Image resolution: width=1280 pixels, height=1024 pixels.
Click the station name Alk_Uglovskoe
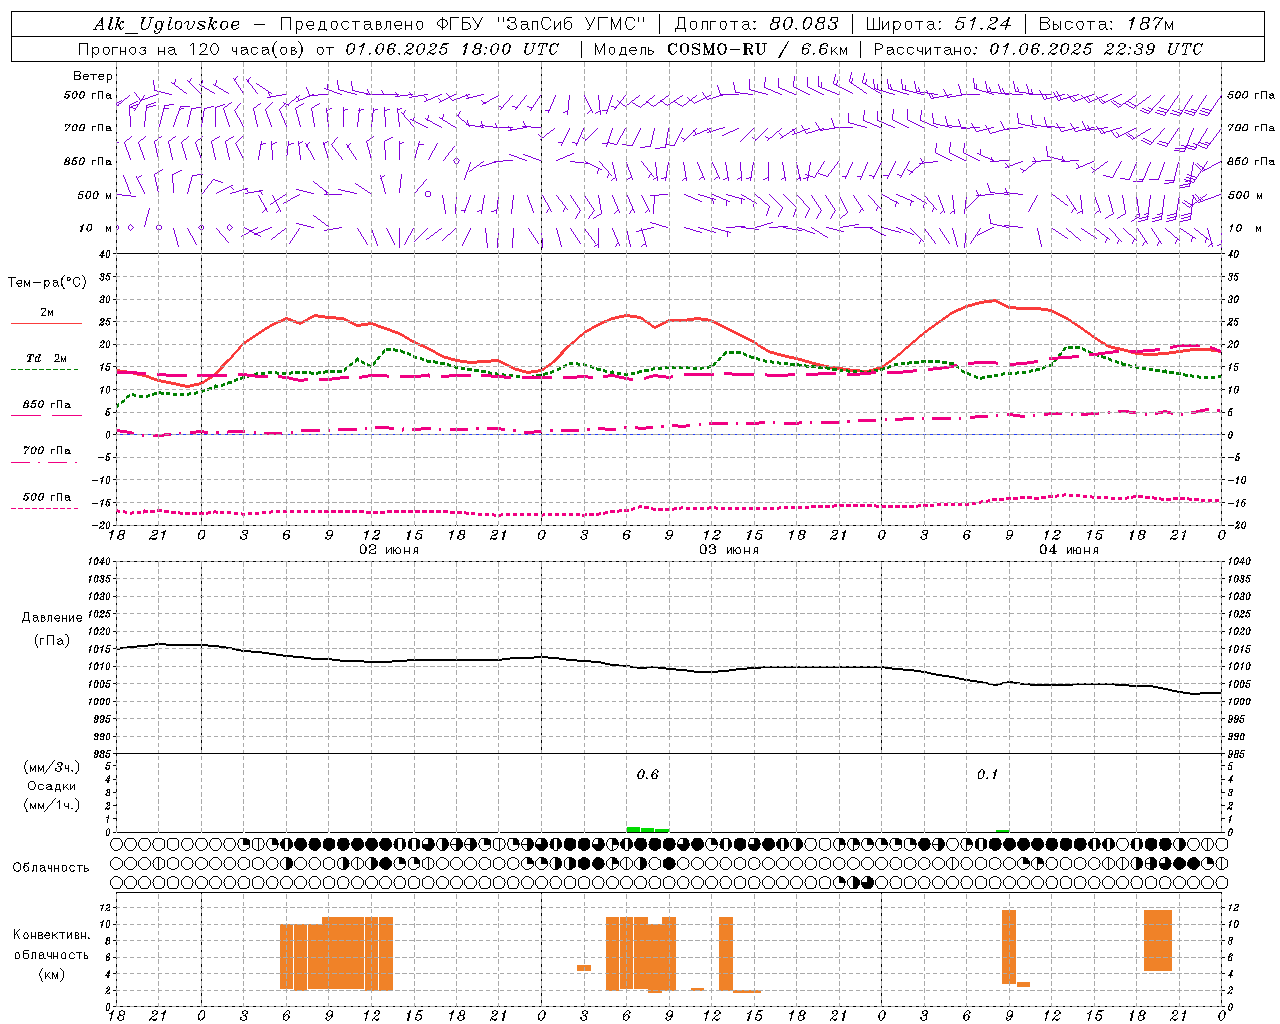pyautogui.click(x=167, y=25)
